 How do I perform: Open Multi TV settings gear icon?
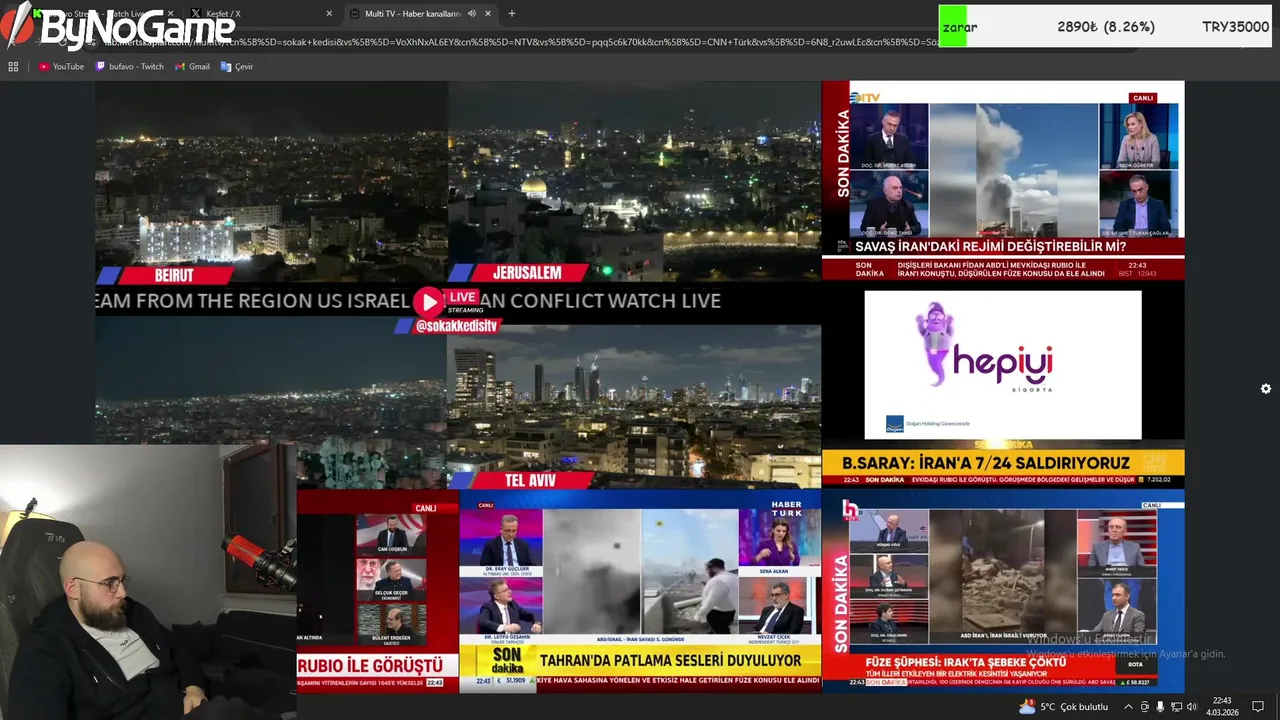click(x=1266, y=389)
